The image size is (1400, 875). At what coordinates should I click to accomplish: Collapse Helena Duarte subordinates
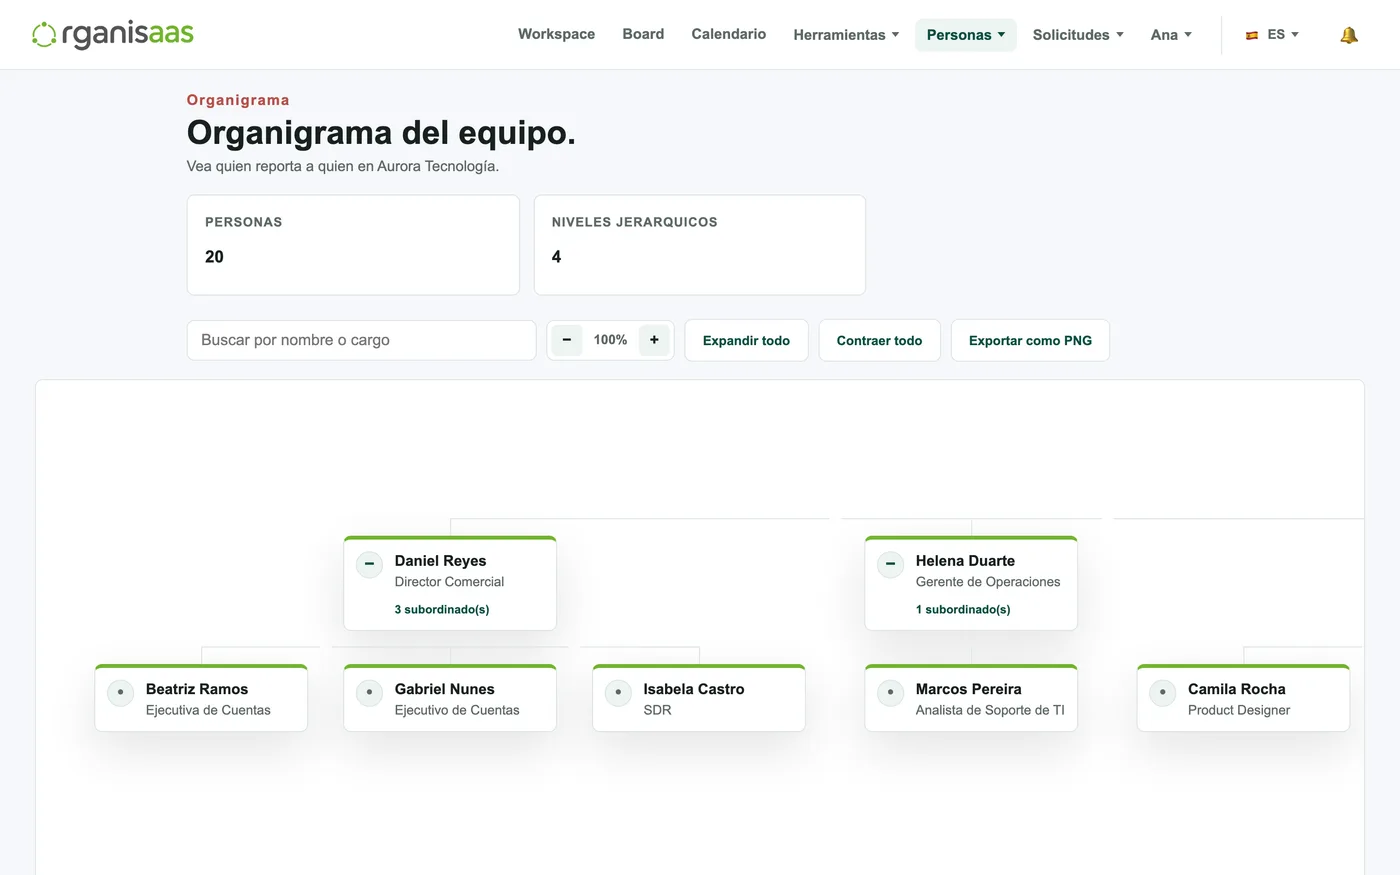[890, 564]
